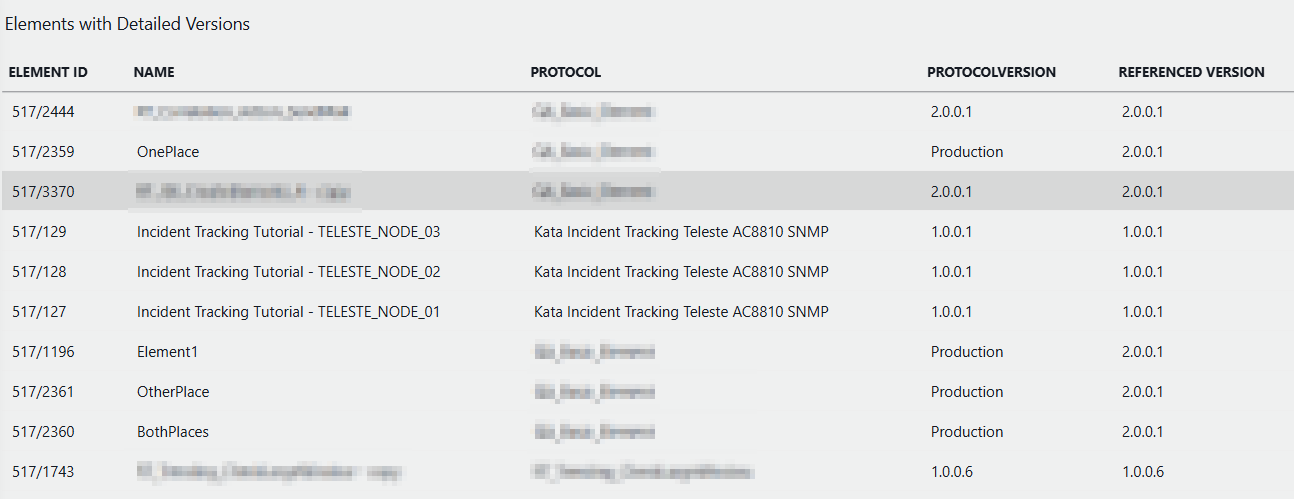Sort by the ELEMENT ID column header
This screenshot has width=1294, height=499.
coord(48,72)
